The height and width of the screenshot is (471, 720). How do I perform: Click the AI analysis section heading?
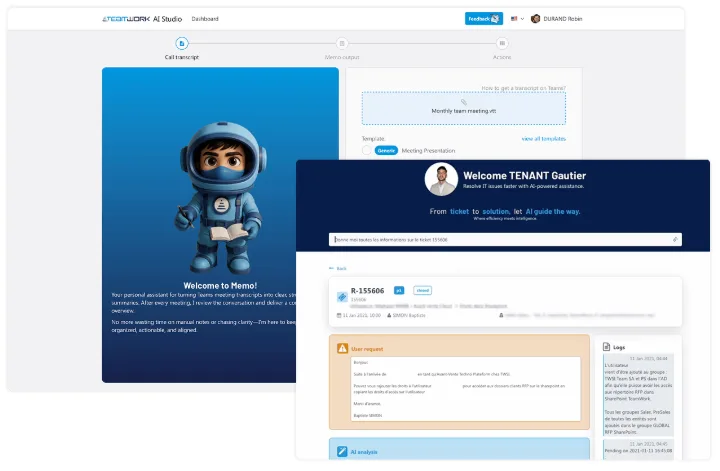[364, 452]
